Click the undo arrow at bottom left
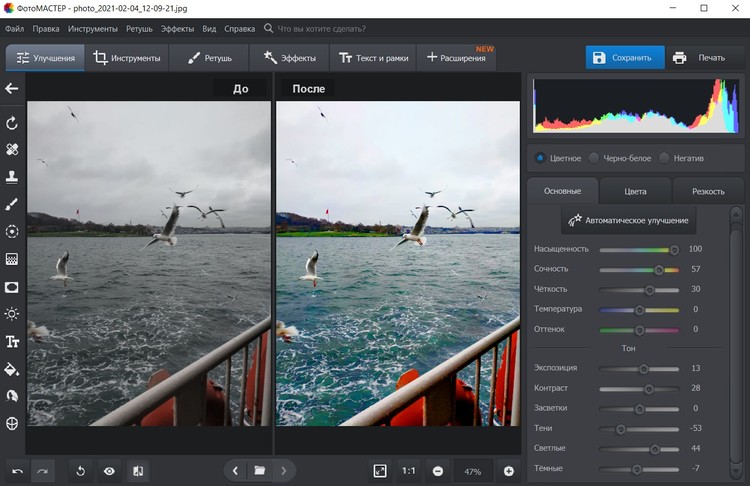This screenshot has width=750, height=486. click(x=17, y=470)
